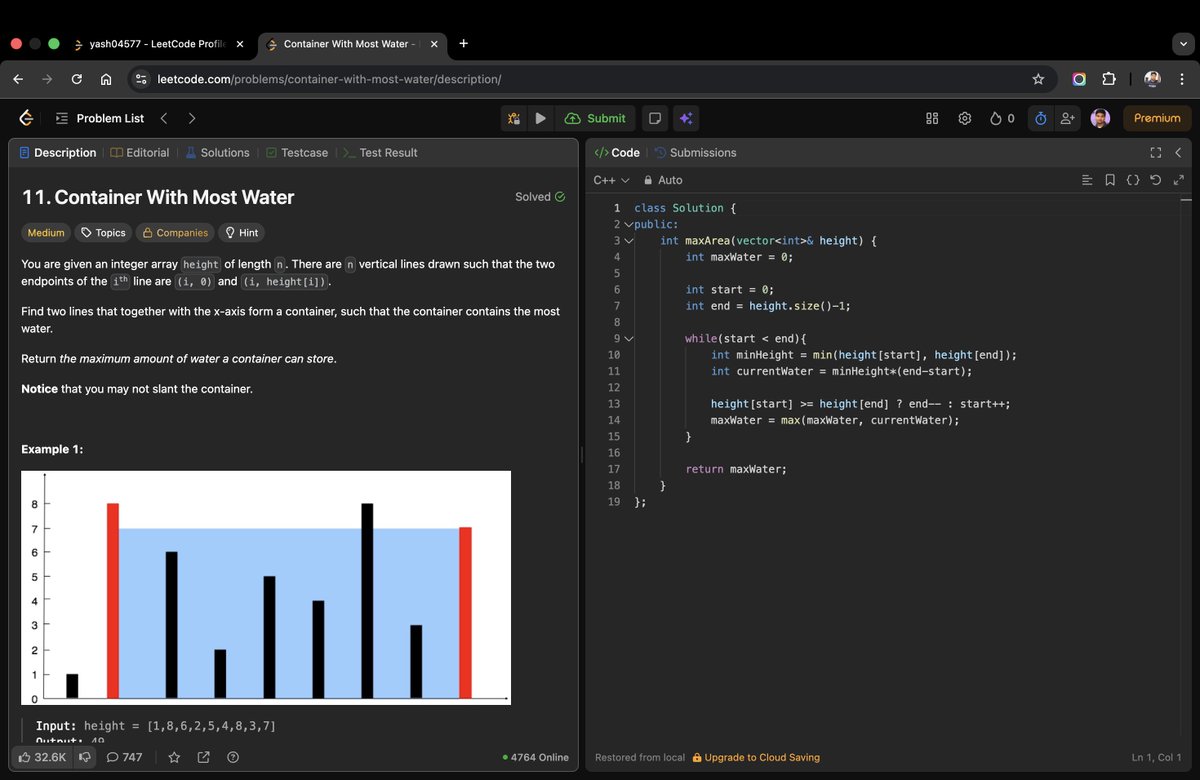Open the C++ language dropdown
The image size is (1200, 780).
611,180
